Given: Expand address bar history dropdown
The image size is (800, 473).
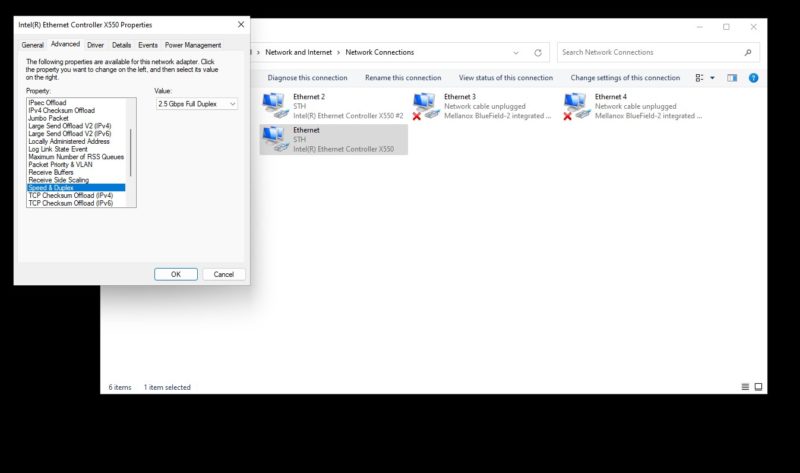Looking at the screenshot, I should pos(516,53).
